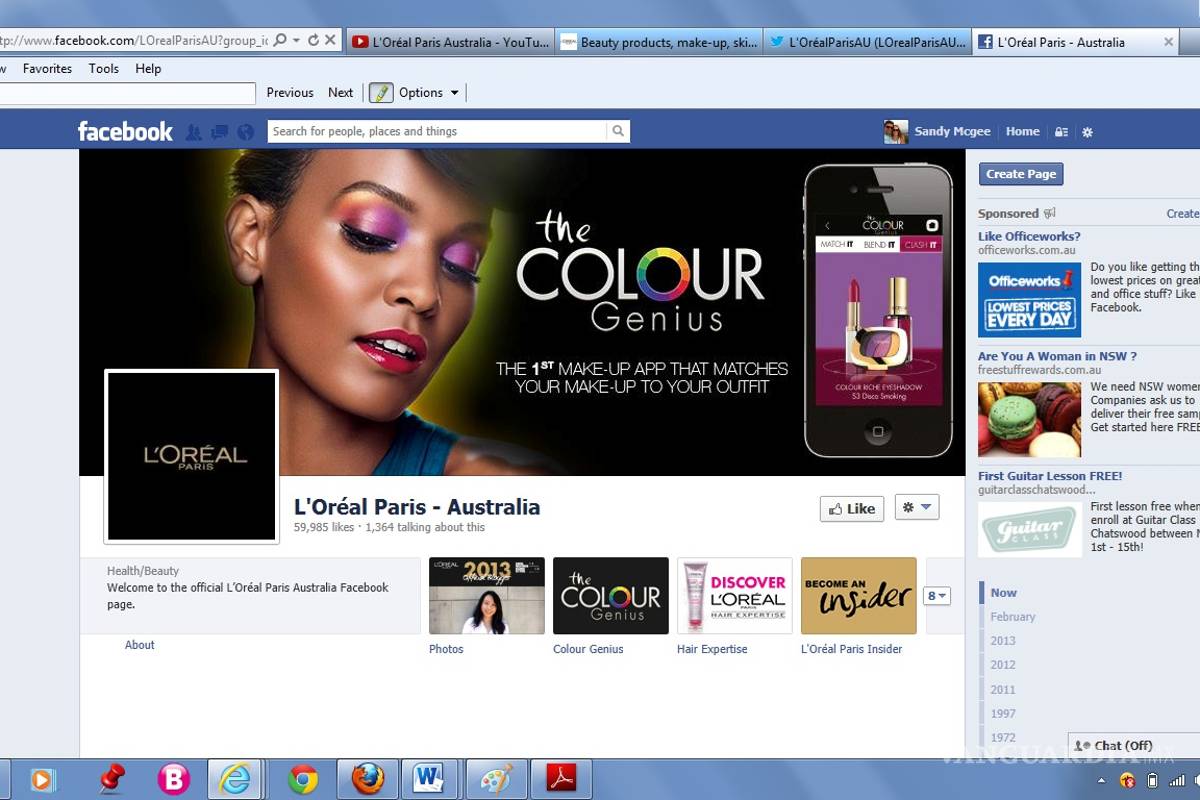Switch to the L'OréalParisAU Twitter tab
The height and width of the screenshot is (800, 1200).
tap(867, 41)
